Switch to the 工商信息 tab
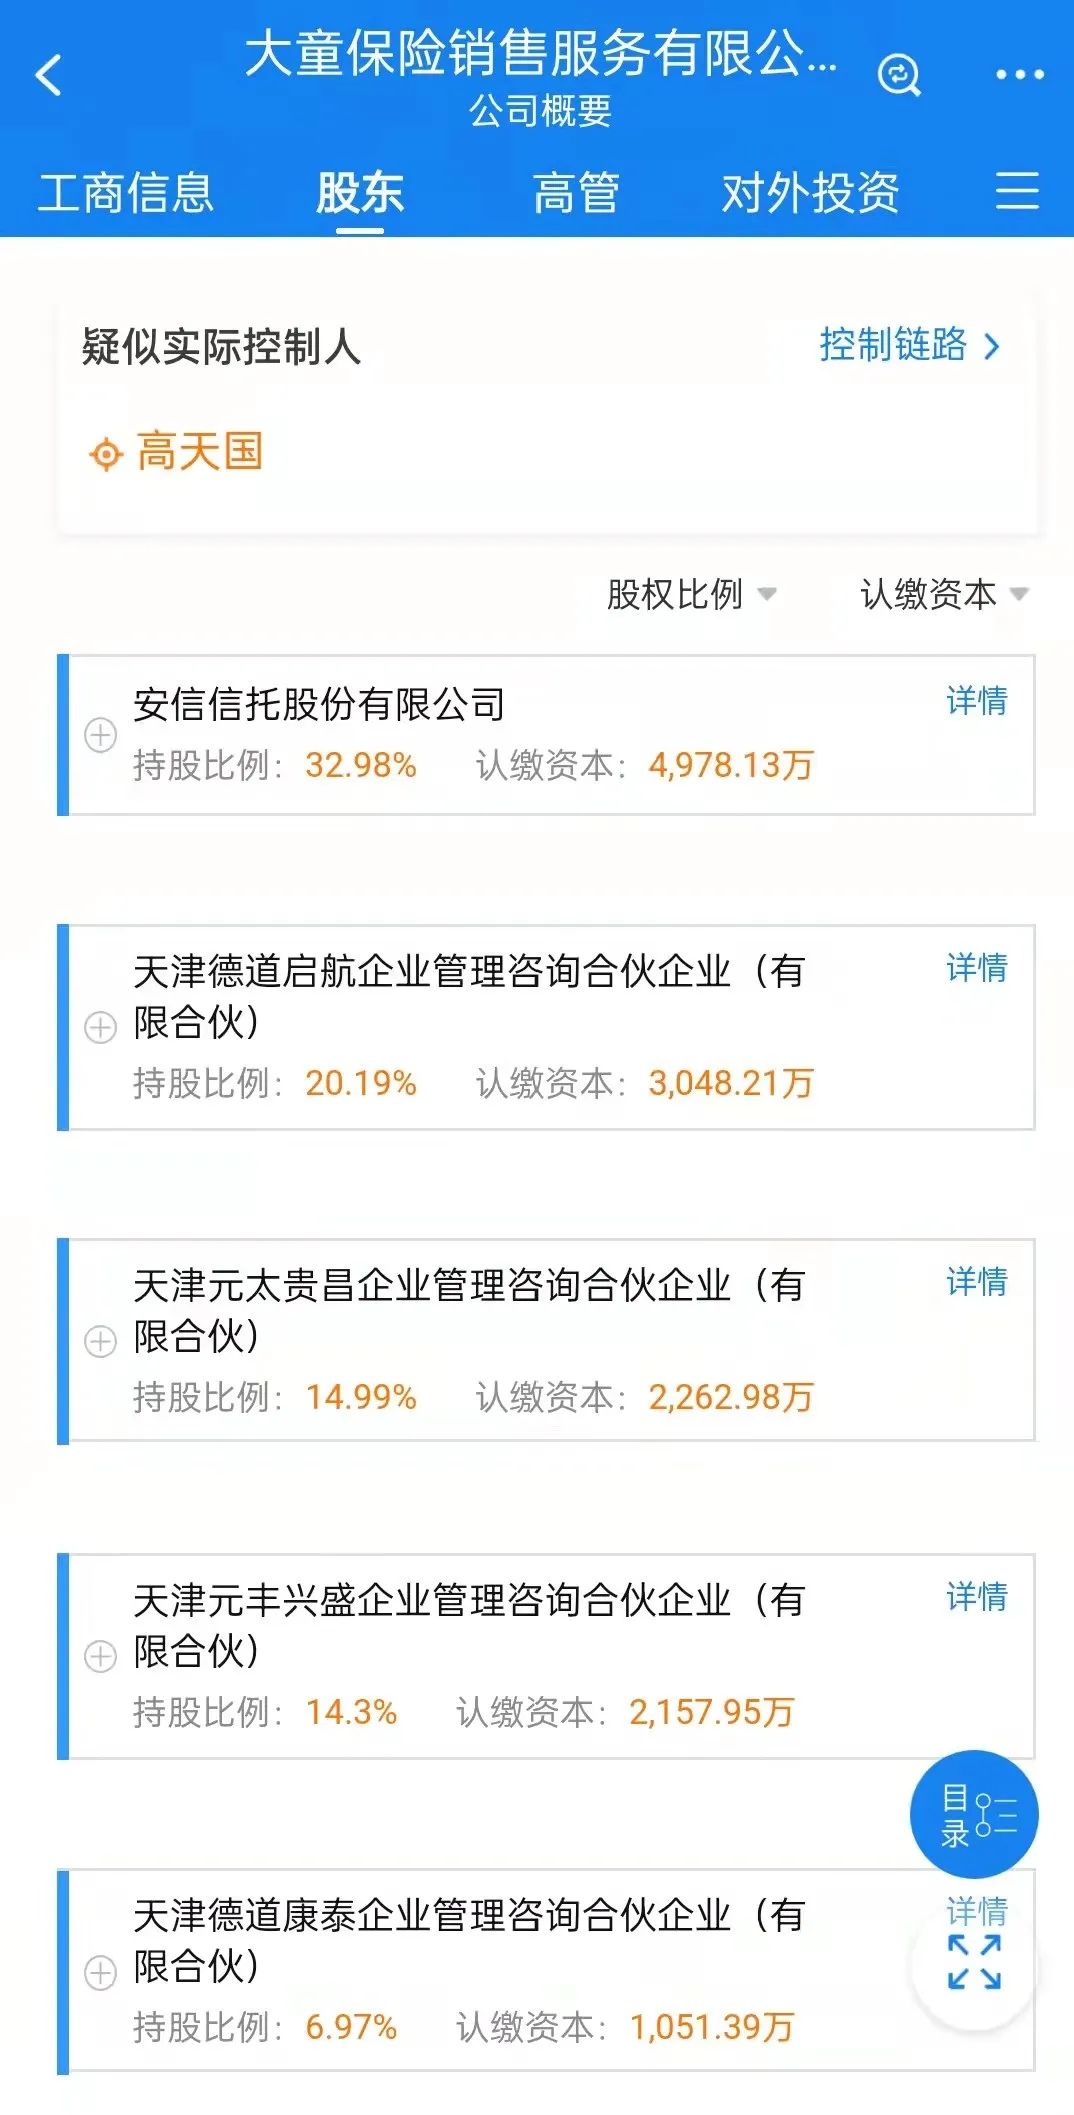The image size is (1074, 2115). click(126, 192)
